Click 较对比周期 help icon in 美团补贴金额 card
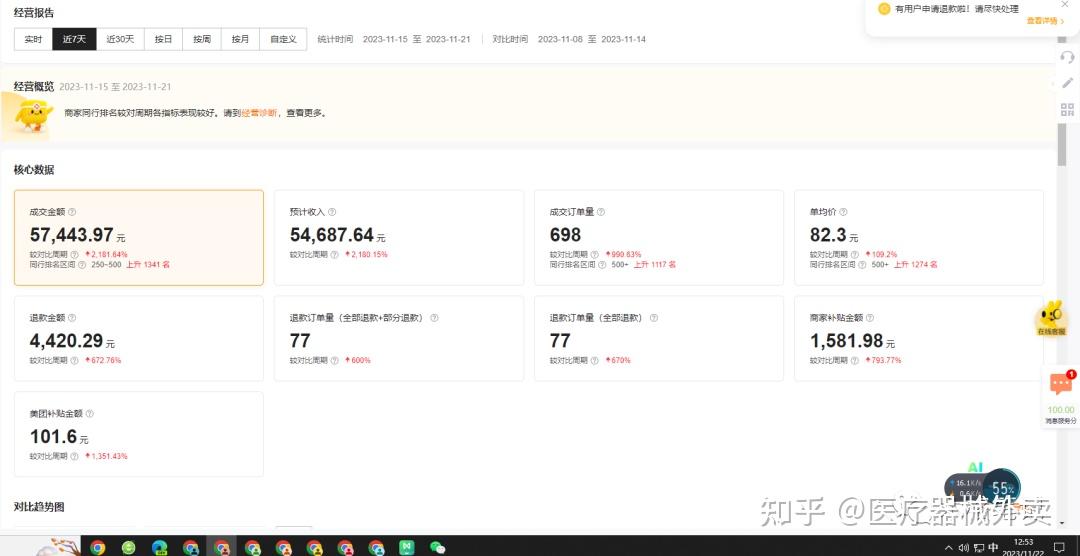The image size is (1080, 556). (x=74, y=456)
